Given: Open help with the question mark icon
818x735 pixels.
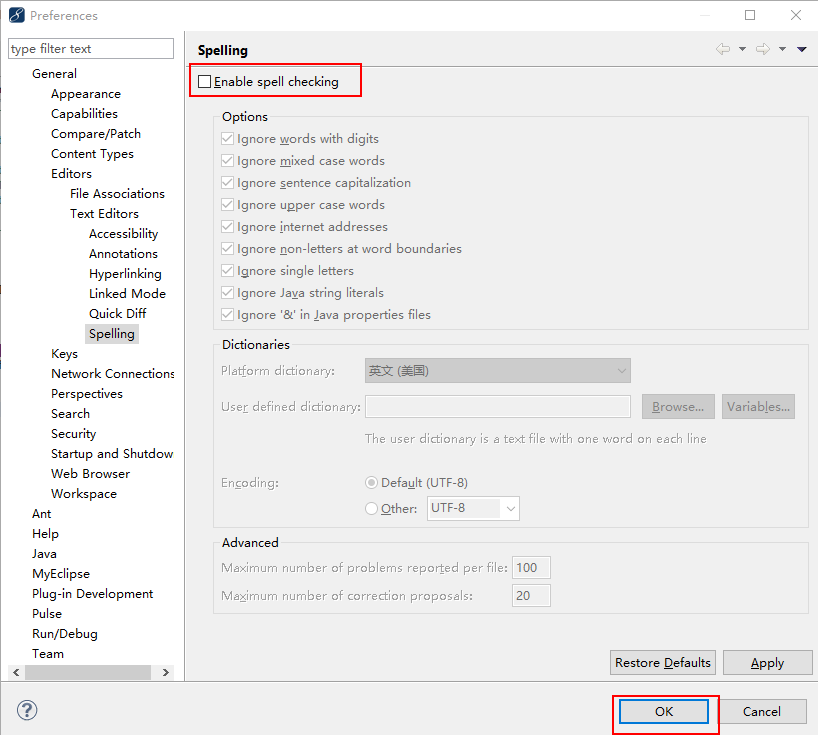Looking at the screenshot, I should pos(27,710).
